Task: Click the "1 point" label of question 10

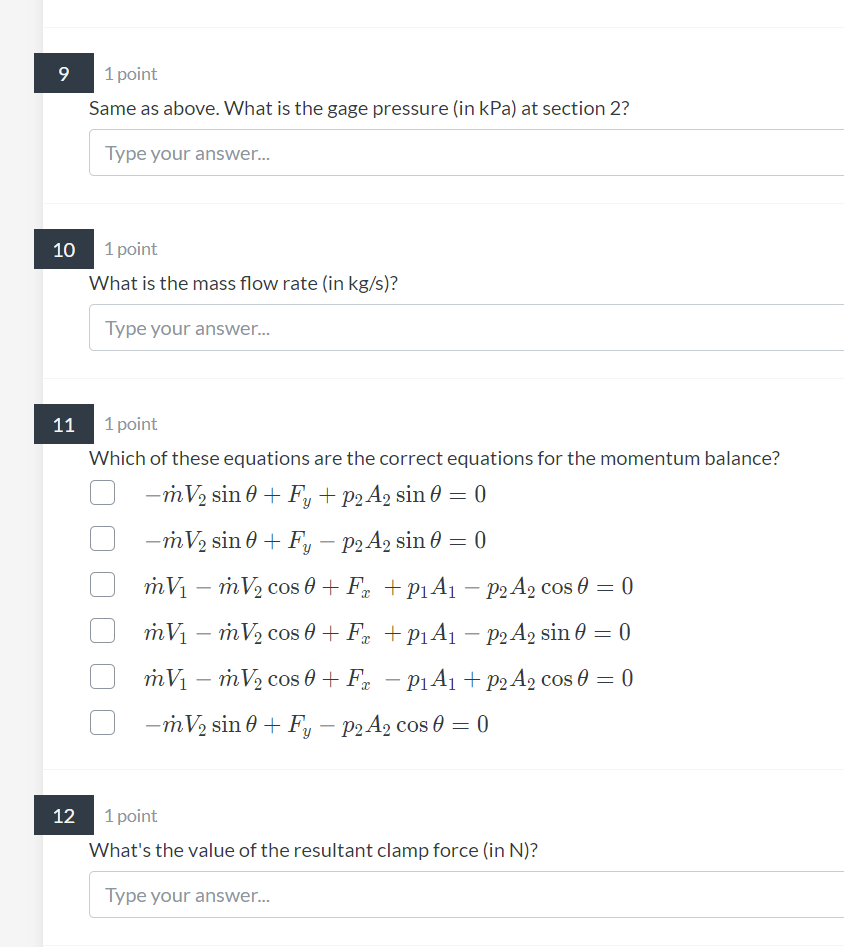Action: [131, 249]
